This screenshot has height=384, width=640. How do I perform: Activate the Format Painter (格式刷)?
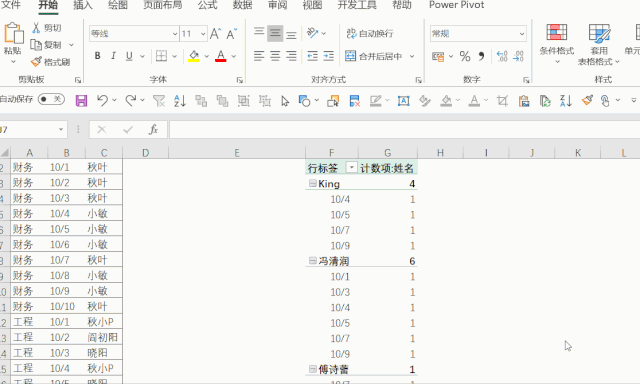click(50, 62)
